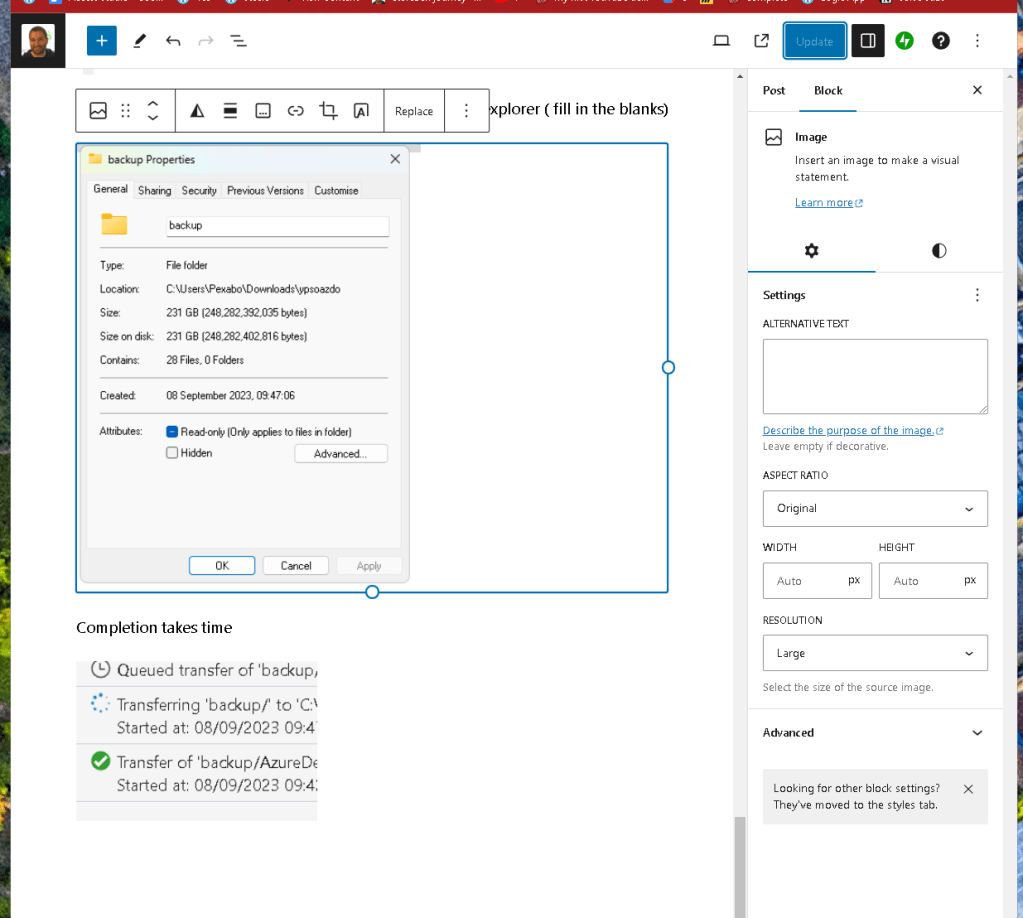
Task: Open the device preview laptop icon
Action: coord(721,41)
